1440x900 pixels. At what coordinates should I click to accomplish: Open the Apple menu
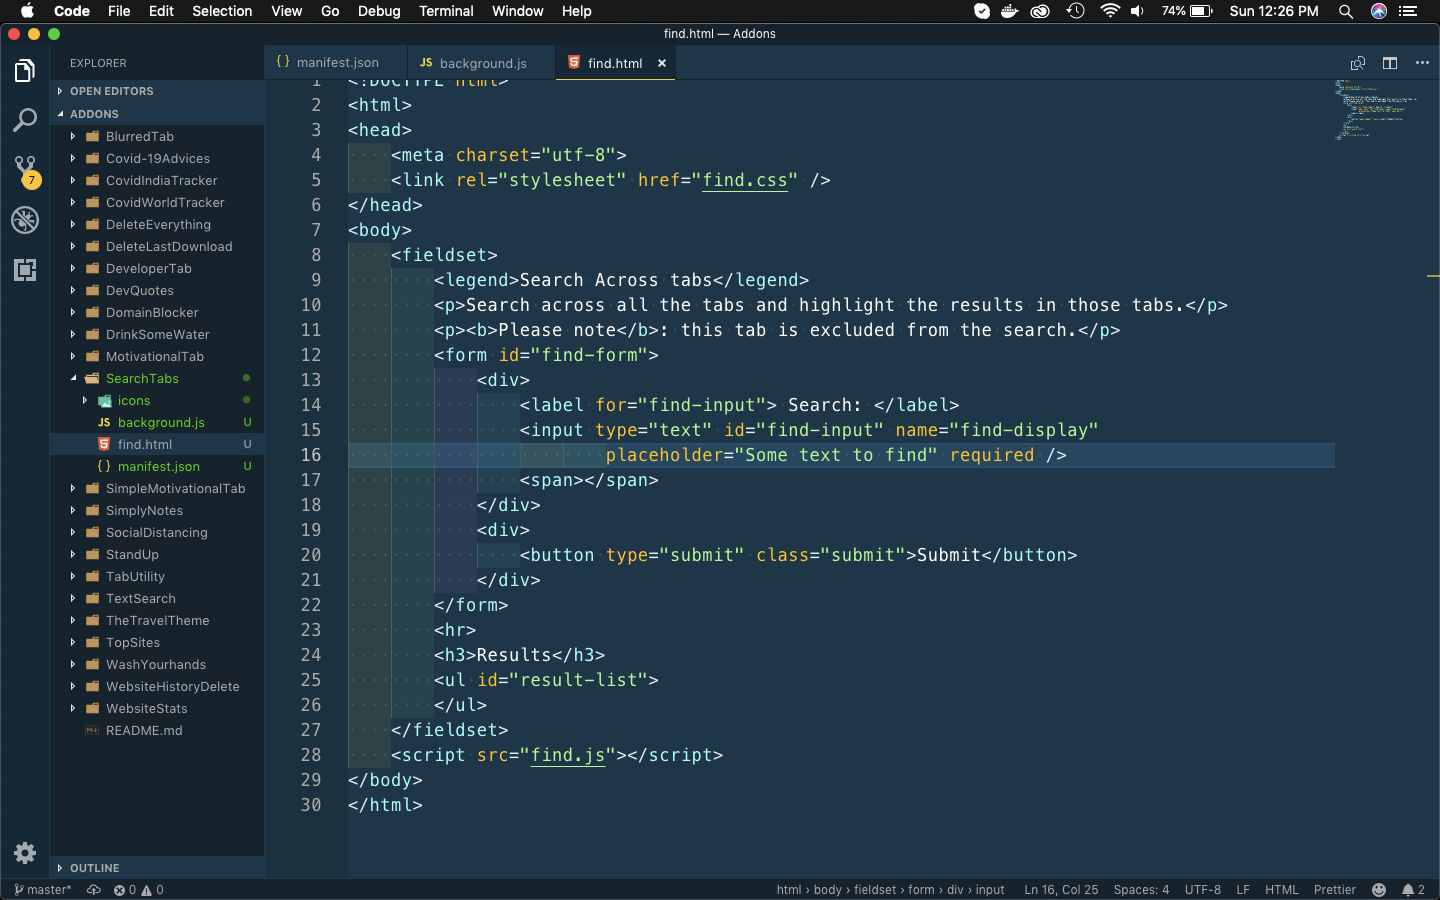click(x=27, y=11)
